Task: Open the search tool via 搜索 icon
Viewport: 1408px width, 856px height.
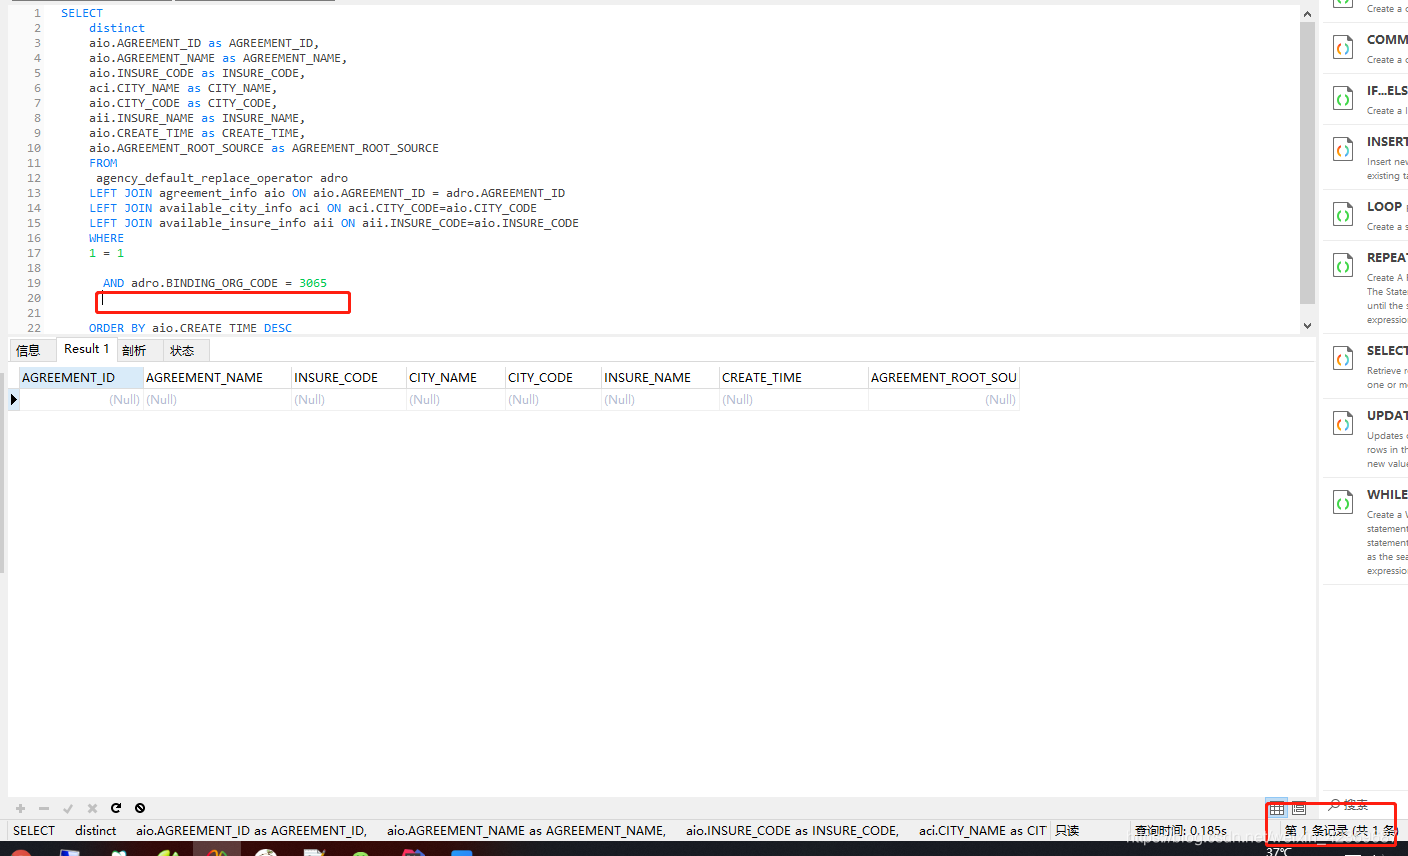Action: pyautogui.click(x=1350, y=805)
